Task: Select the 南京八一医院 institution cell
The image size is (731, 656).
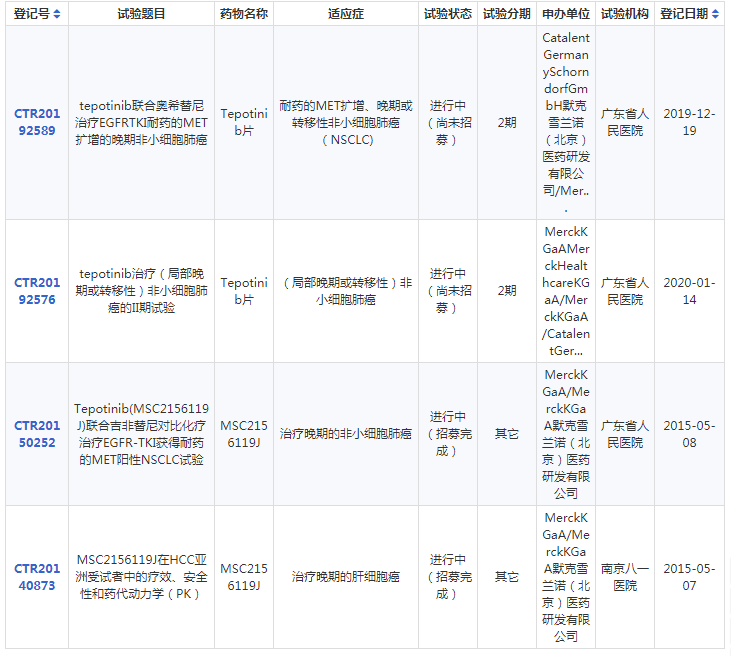Action: pos(625,577)
